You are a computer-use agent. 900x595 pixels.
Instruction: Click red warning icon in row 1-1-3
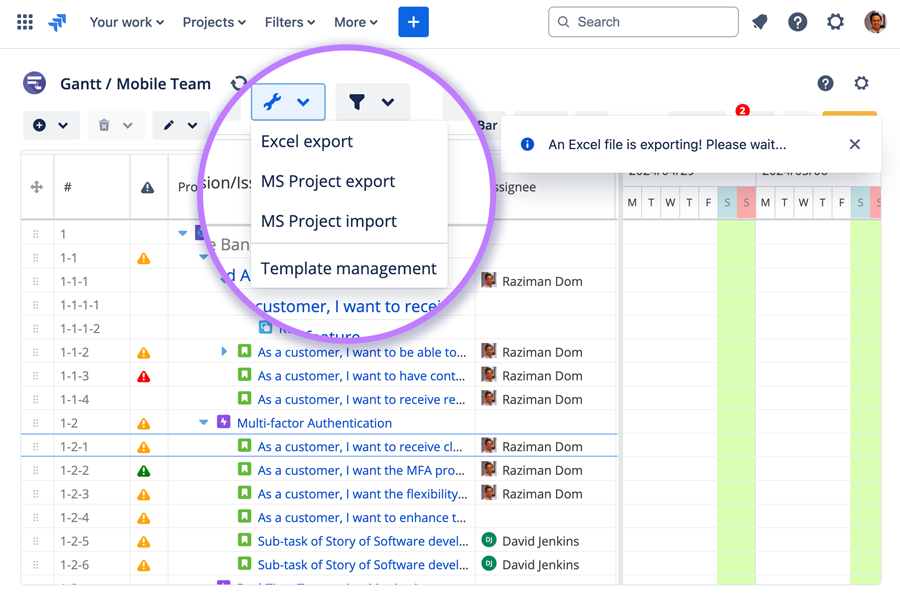click(143, 376)
